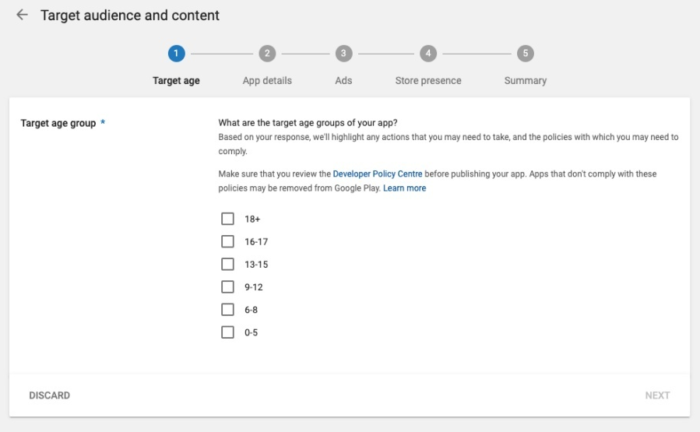Image resolution: width=700 pixels, height=432 pixels.
Task: Check the 9-12 age group box
Action: tap(228, 287)
